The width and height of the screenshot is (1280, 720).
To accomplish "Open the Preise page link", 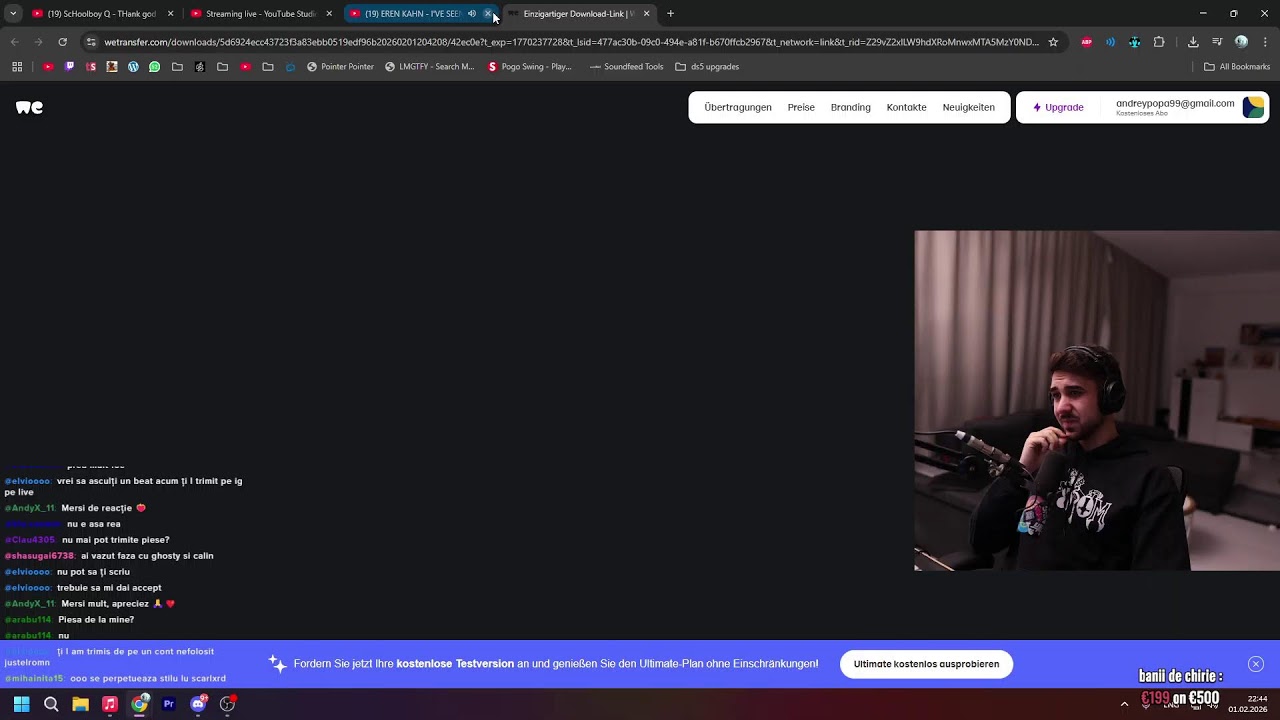I will click(x=801, y=107).
